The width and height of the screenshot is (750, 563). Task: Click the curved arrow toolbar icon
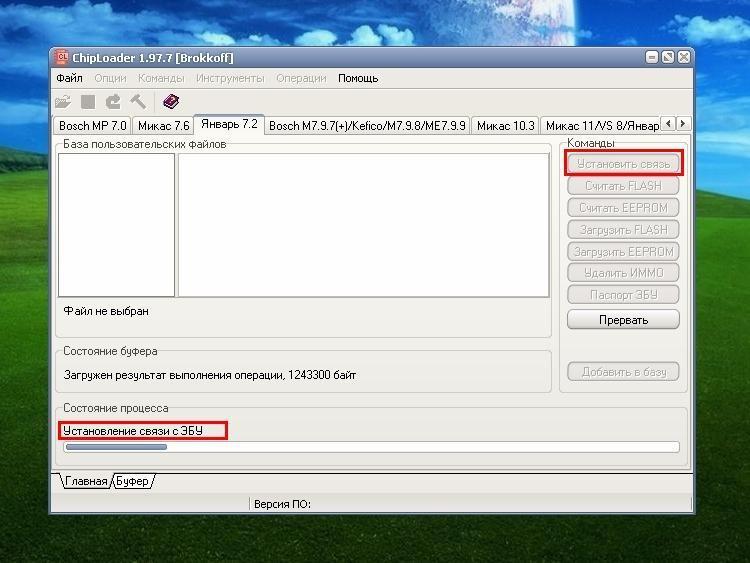click(x=113, y=102)
